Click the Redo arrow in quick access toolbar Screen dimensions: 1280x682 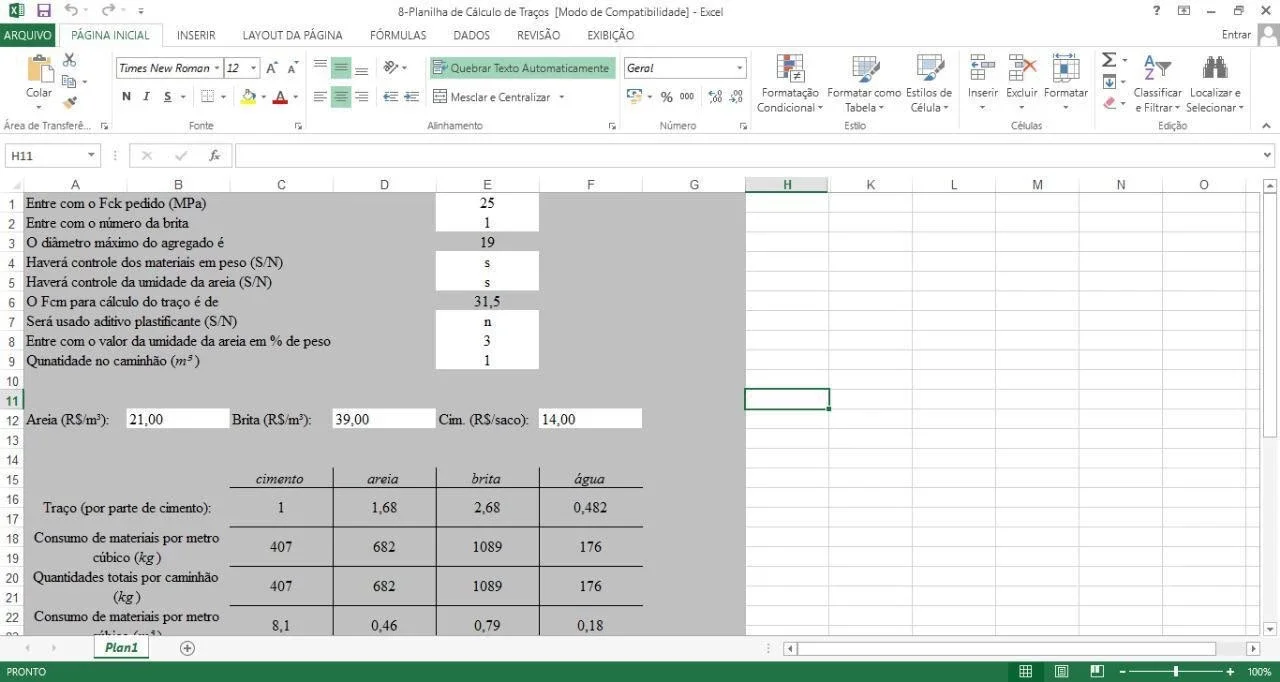tap(107, 11)
